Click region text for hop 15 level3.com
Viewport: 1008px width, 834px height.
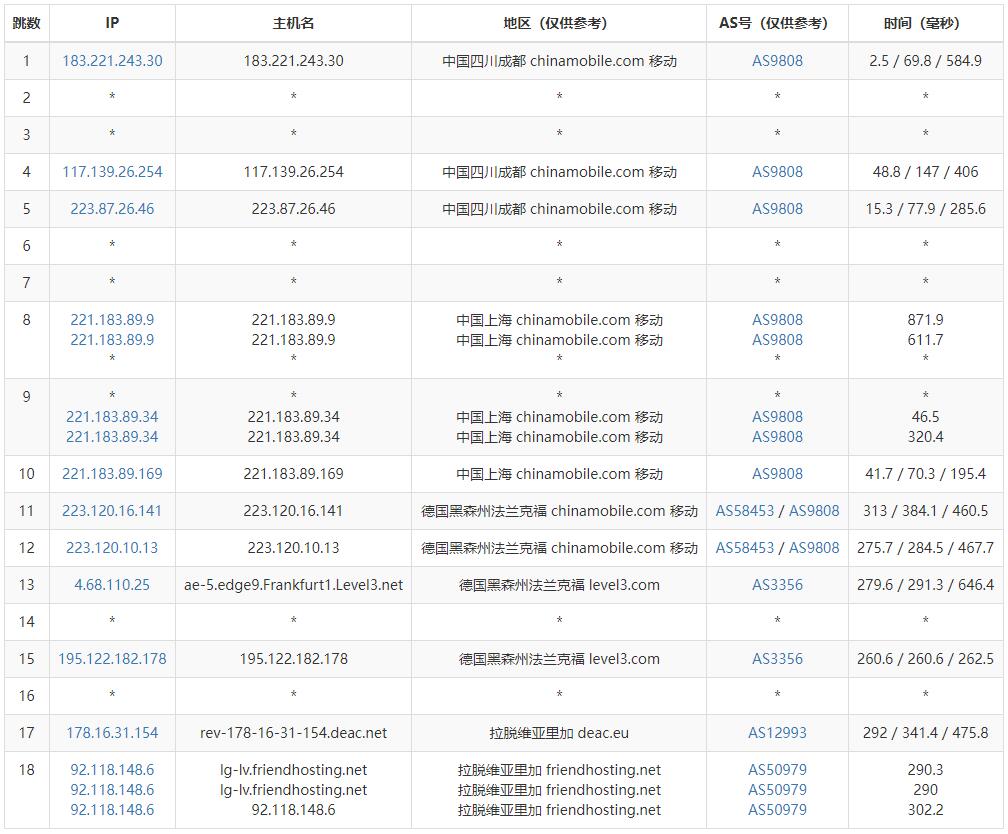[559, 659]
